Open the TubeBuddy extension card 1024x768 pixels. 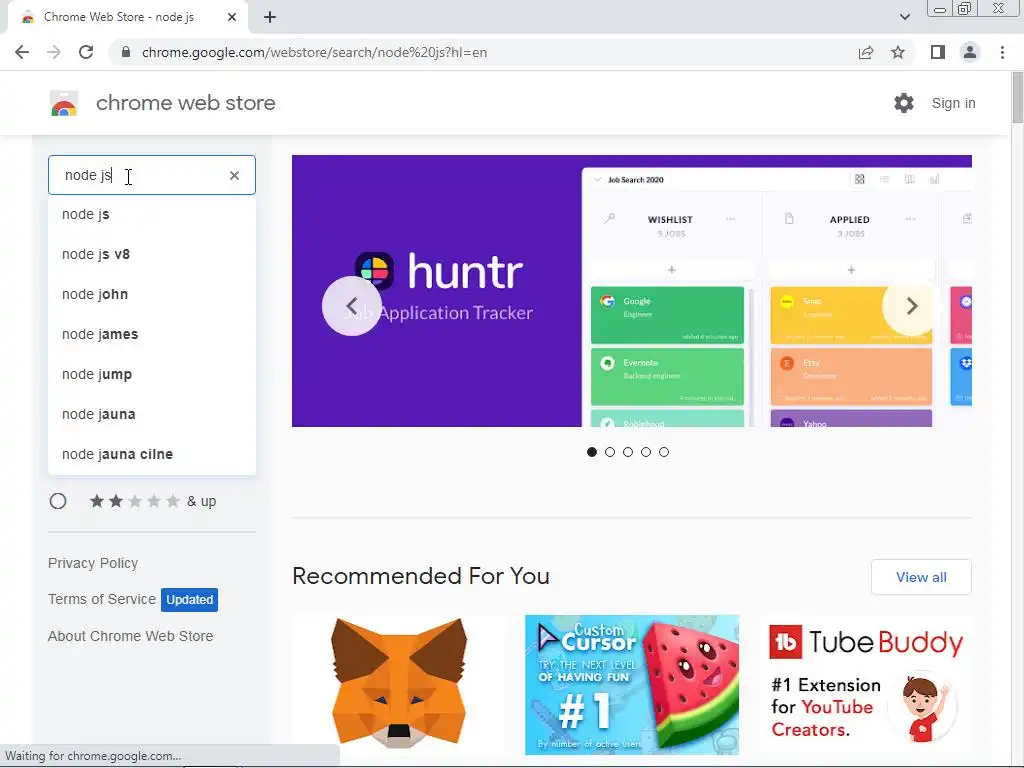pyautogui.click(x=865, y=684)
